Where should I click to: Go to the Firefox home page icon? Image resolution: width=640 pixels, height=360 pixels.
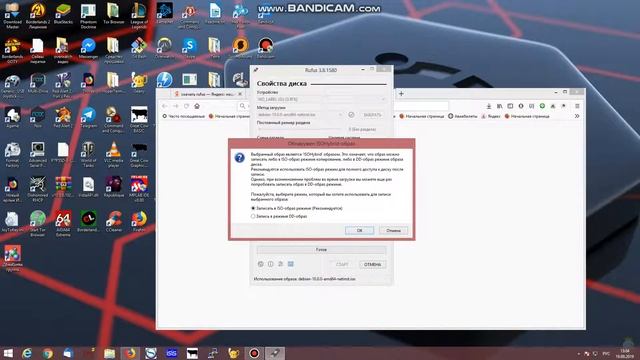(x=197, y=106)
